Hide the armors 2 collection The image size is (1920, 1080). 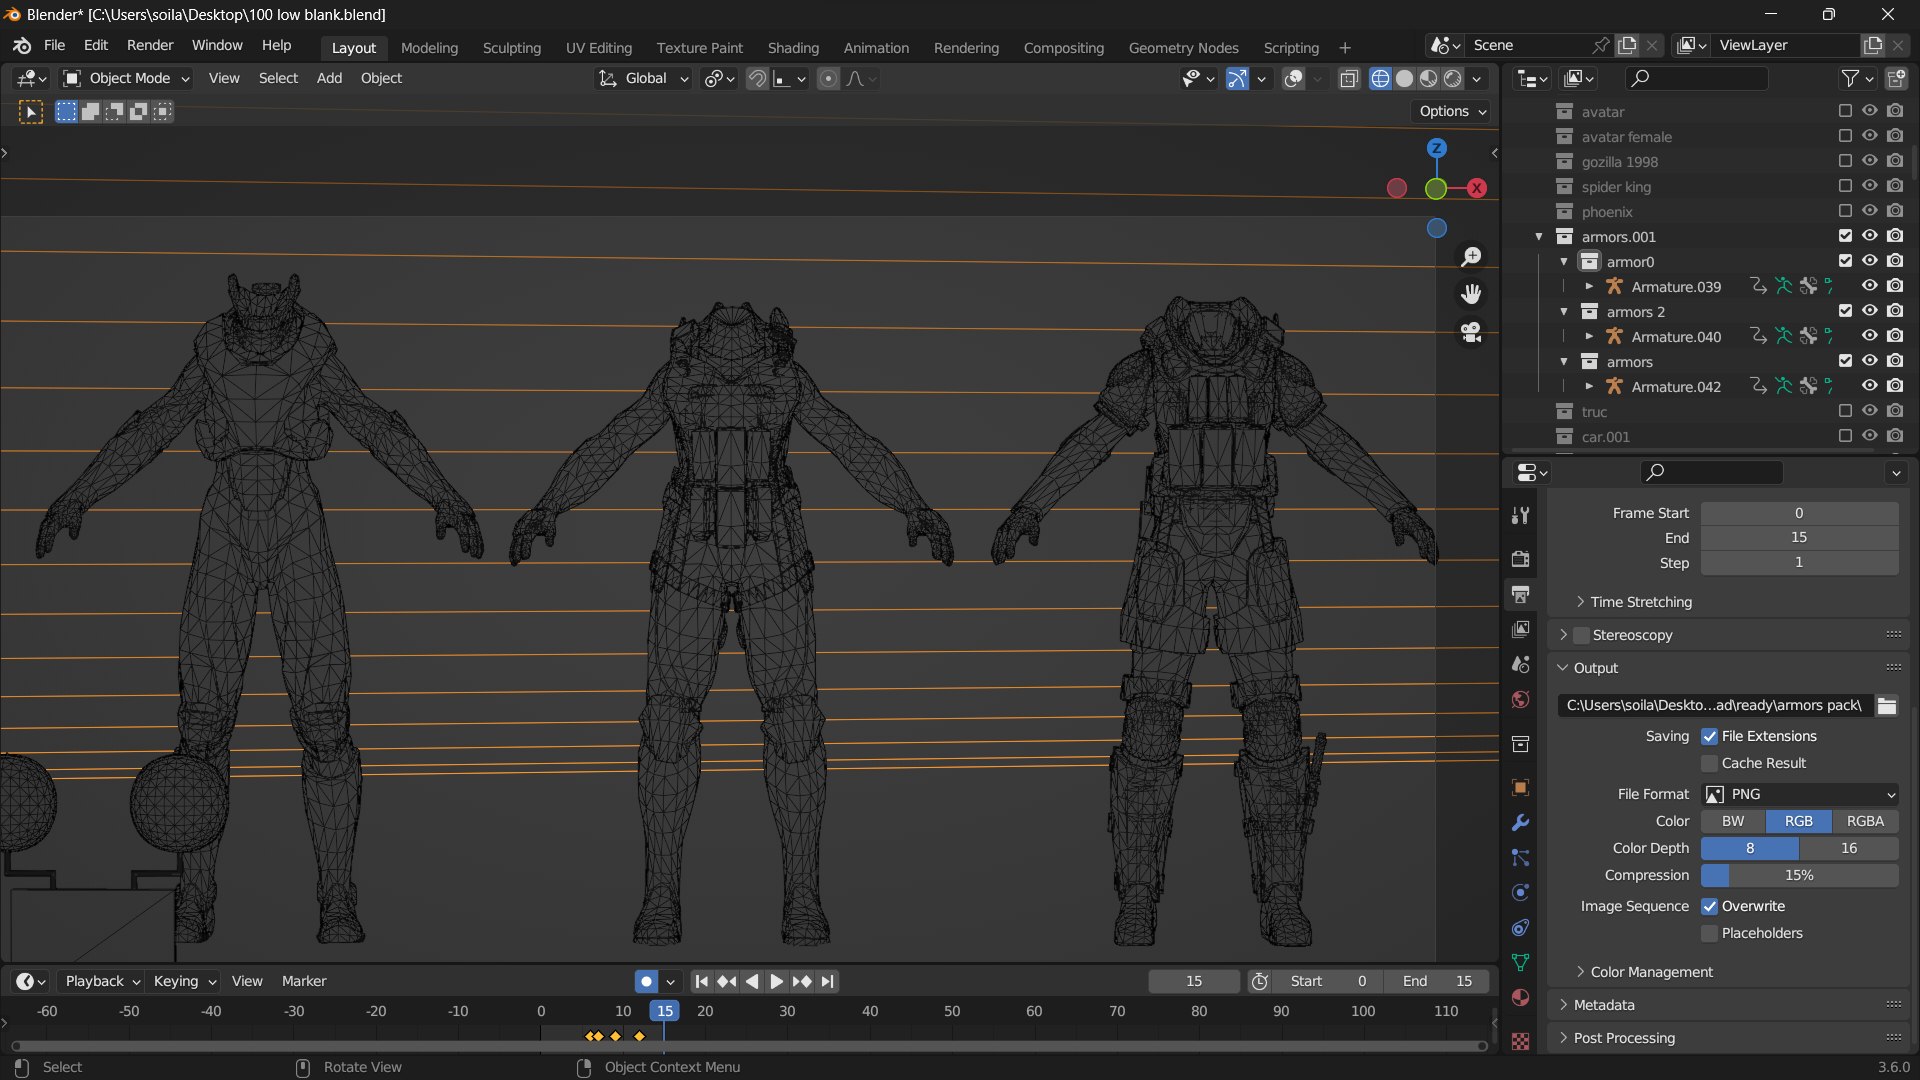(1869, 311)
